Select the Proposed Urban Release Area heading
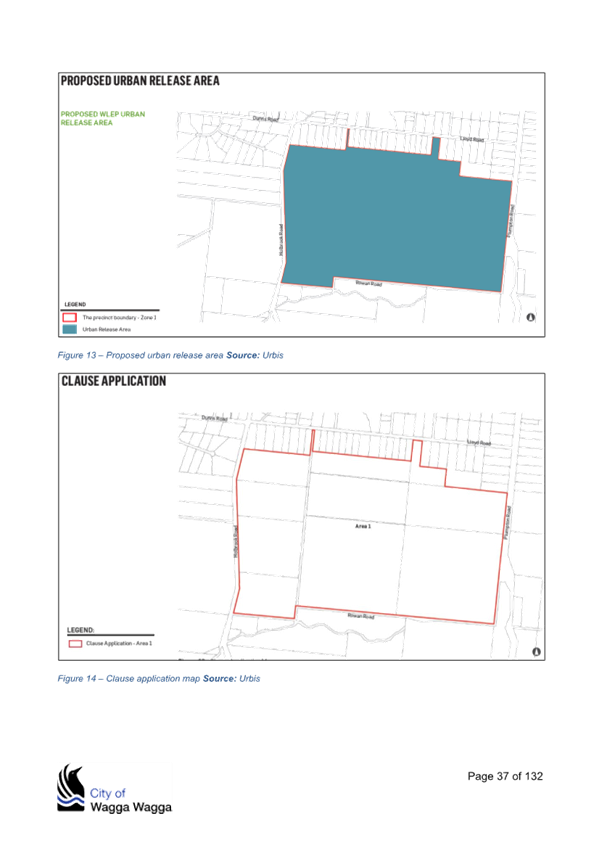The image size is (599, 848). pos(140,81)
